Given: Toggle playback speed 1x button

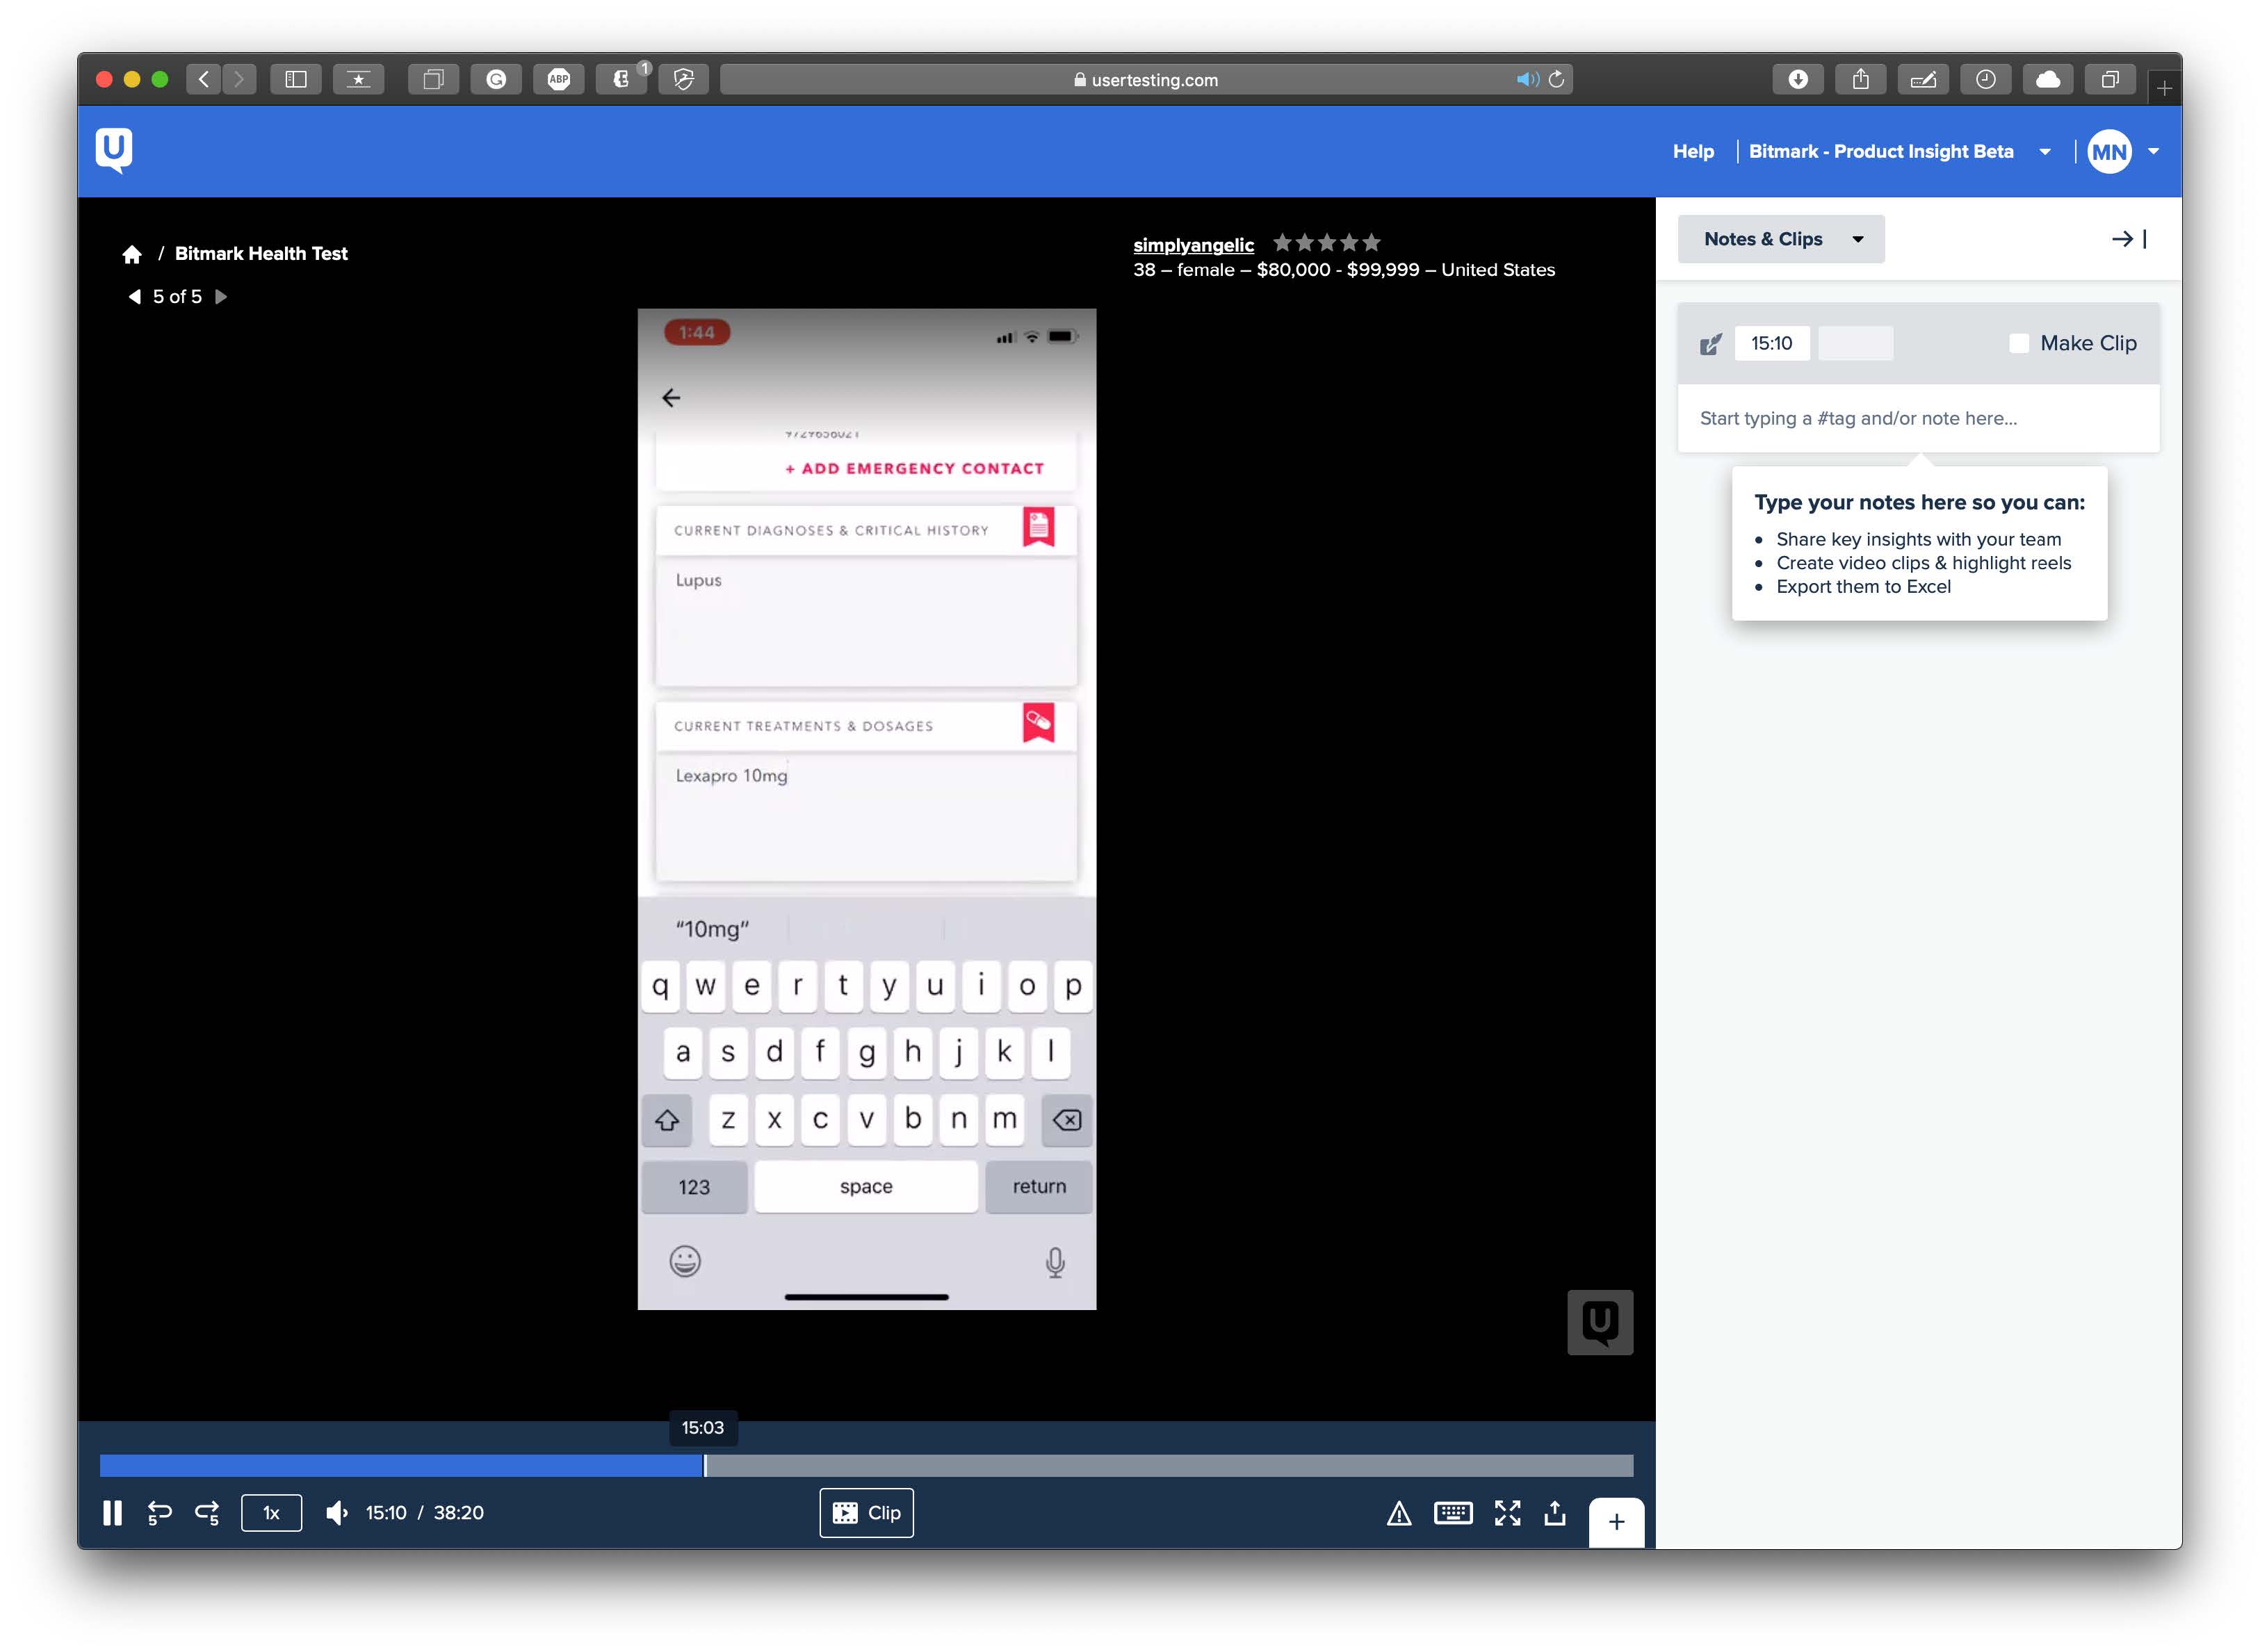Looking at the screenshot, I should click(271, 1513).
